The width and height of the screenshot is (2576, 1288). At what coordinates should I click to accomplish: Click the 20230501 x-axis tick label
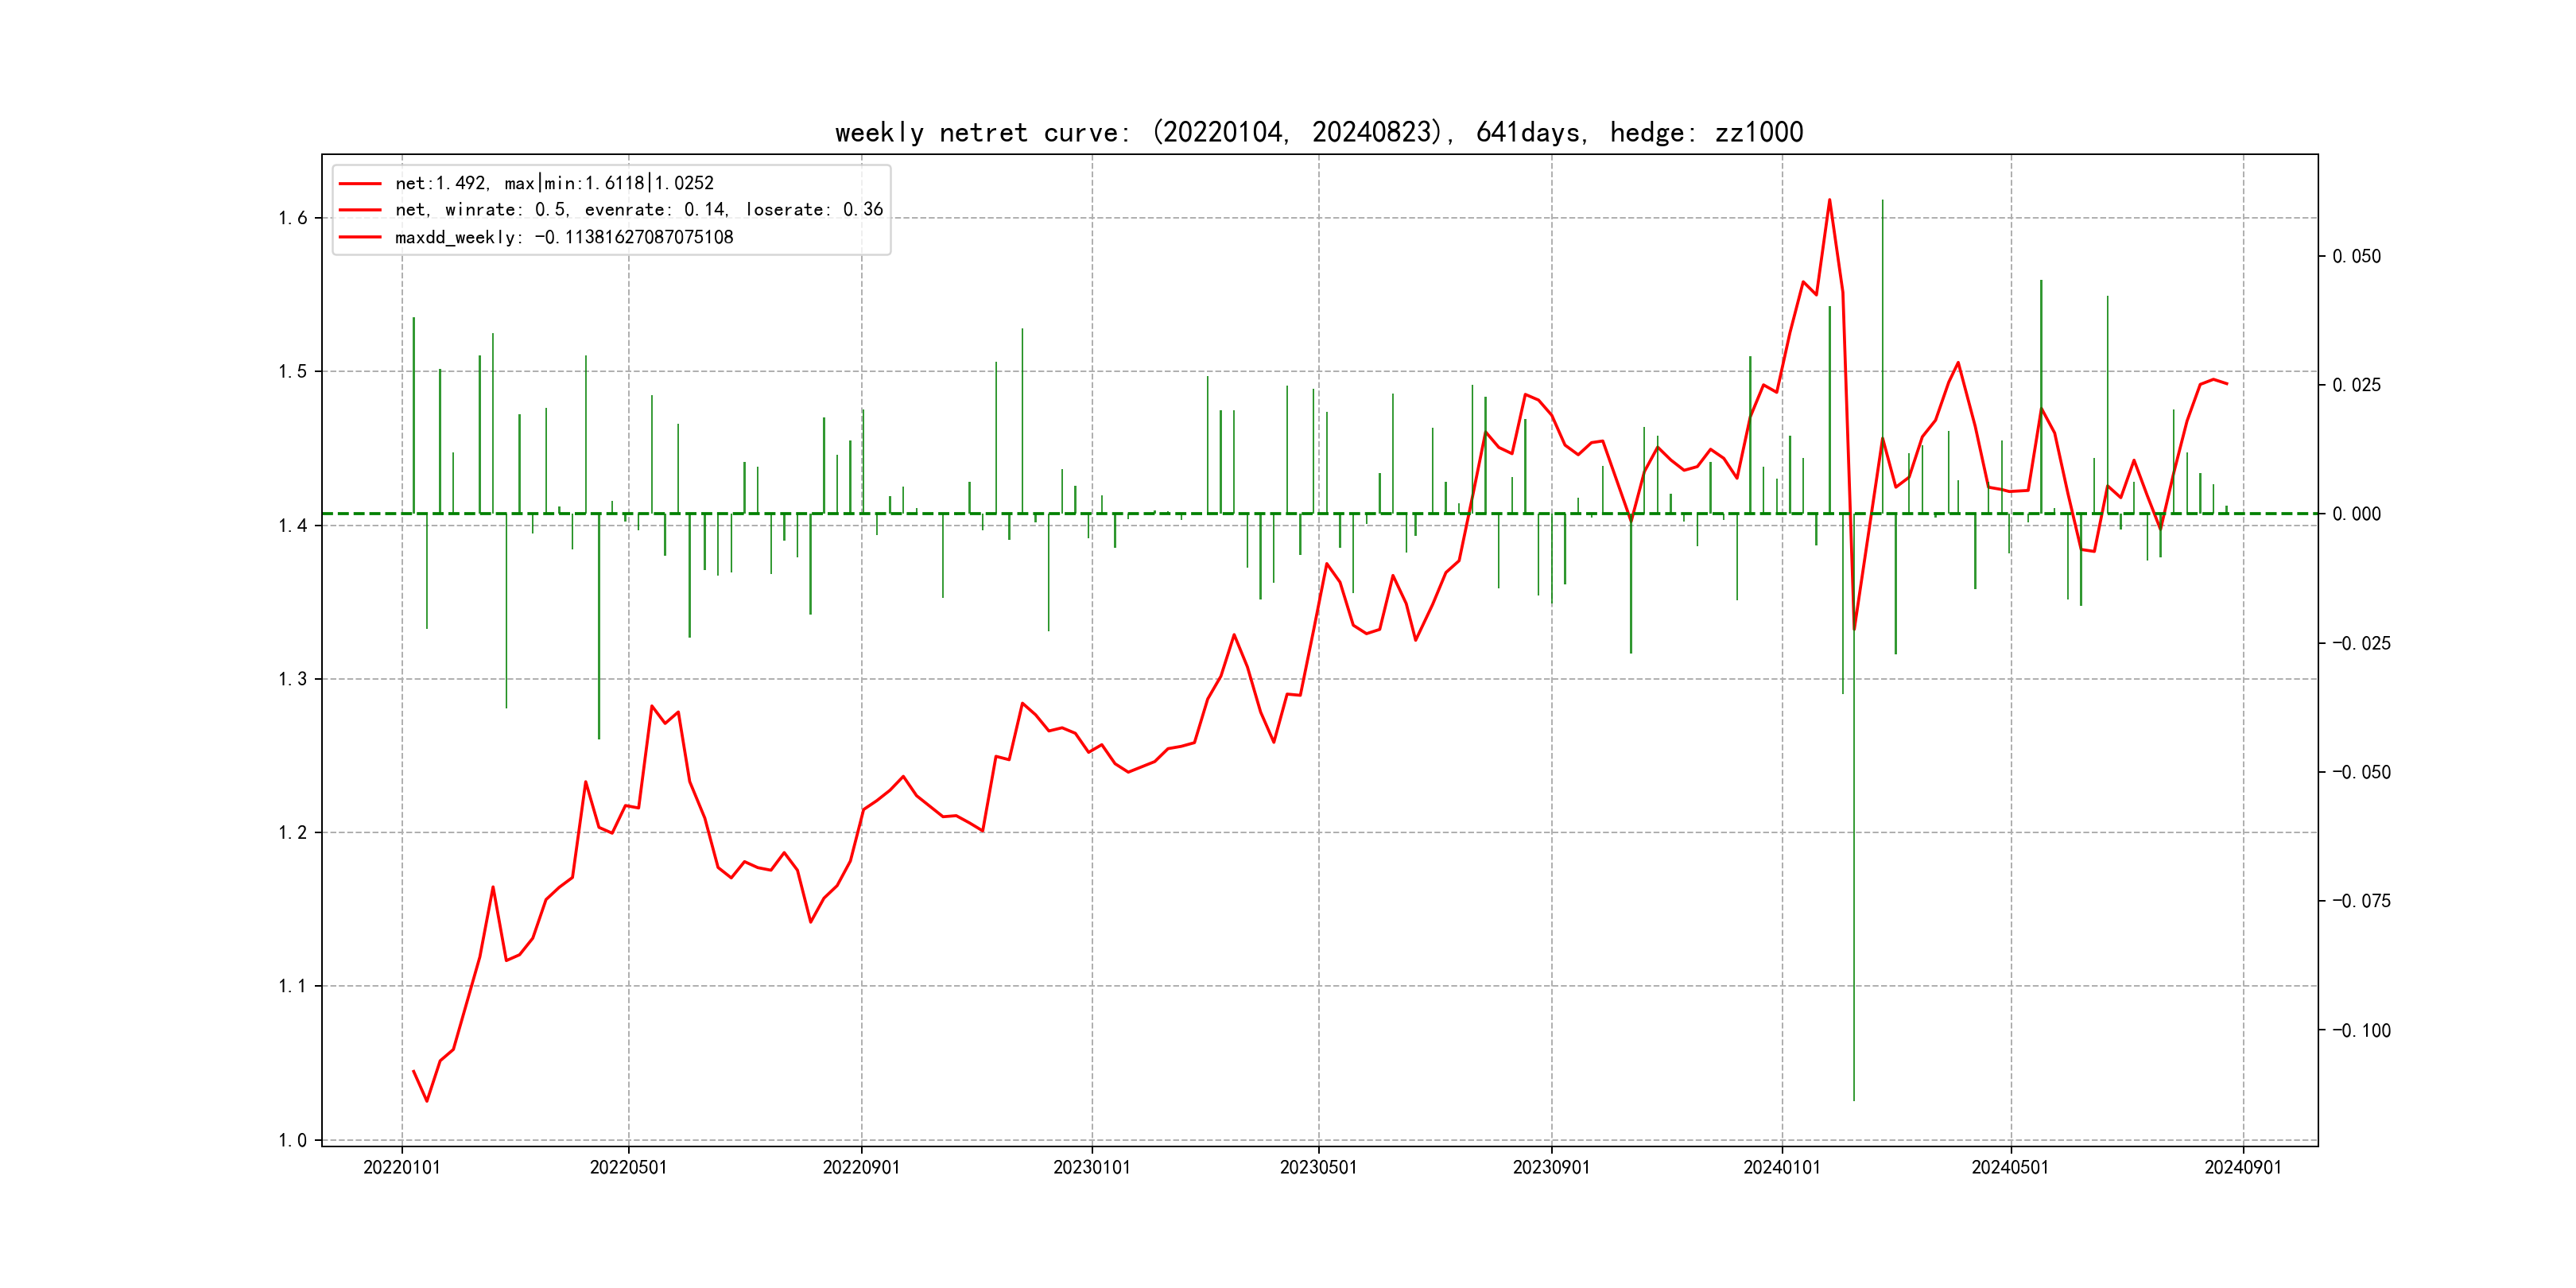tap(1318, 1167)
